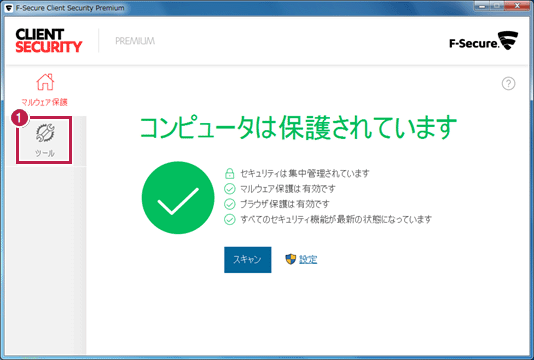Click the headline コンピュータは保護されています

(298, 127)
